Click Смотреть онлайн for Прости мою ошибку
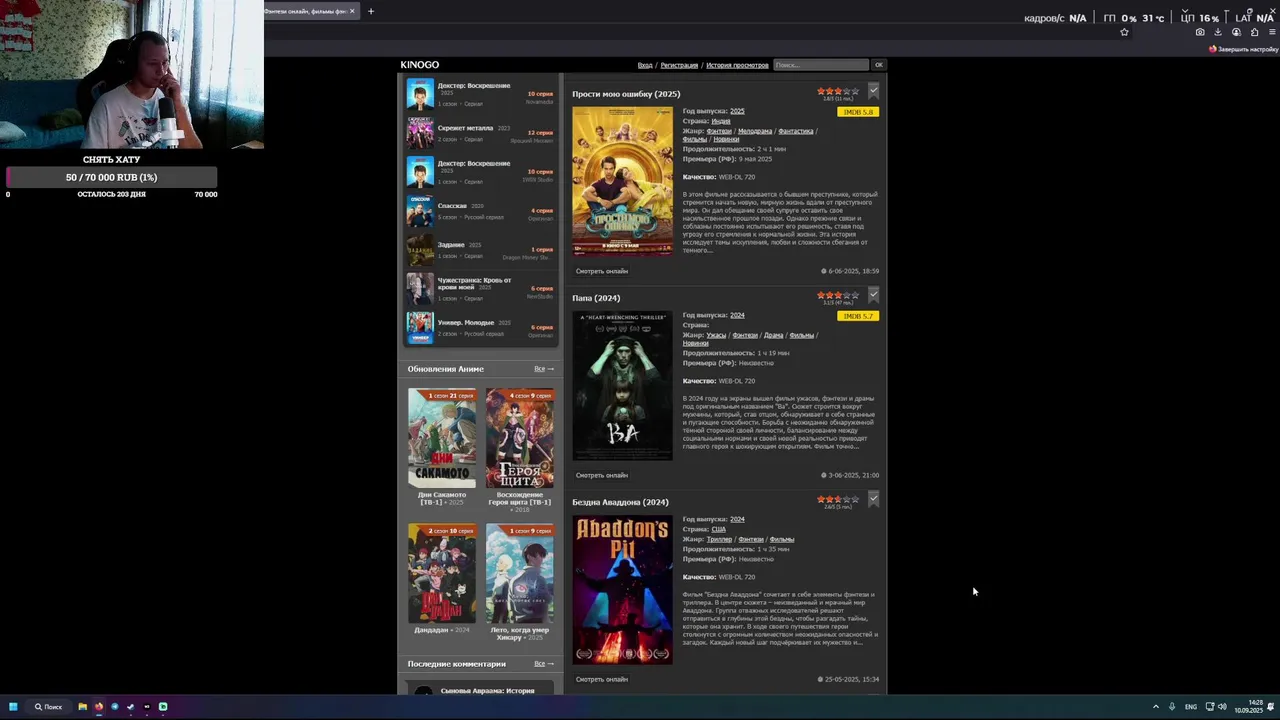The width and height of the screenshot is (1280, 720). click(x=602, y=271)
